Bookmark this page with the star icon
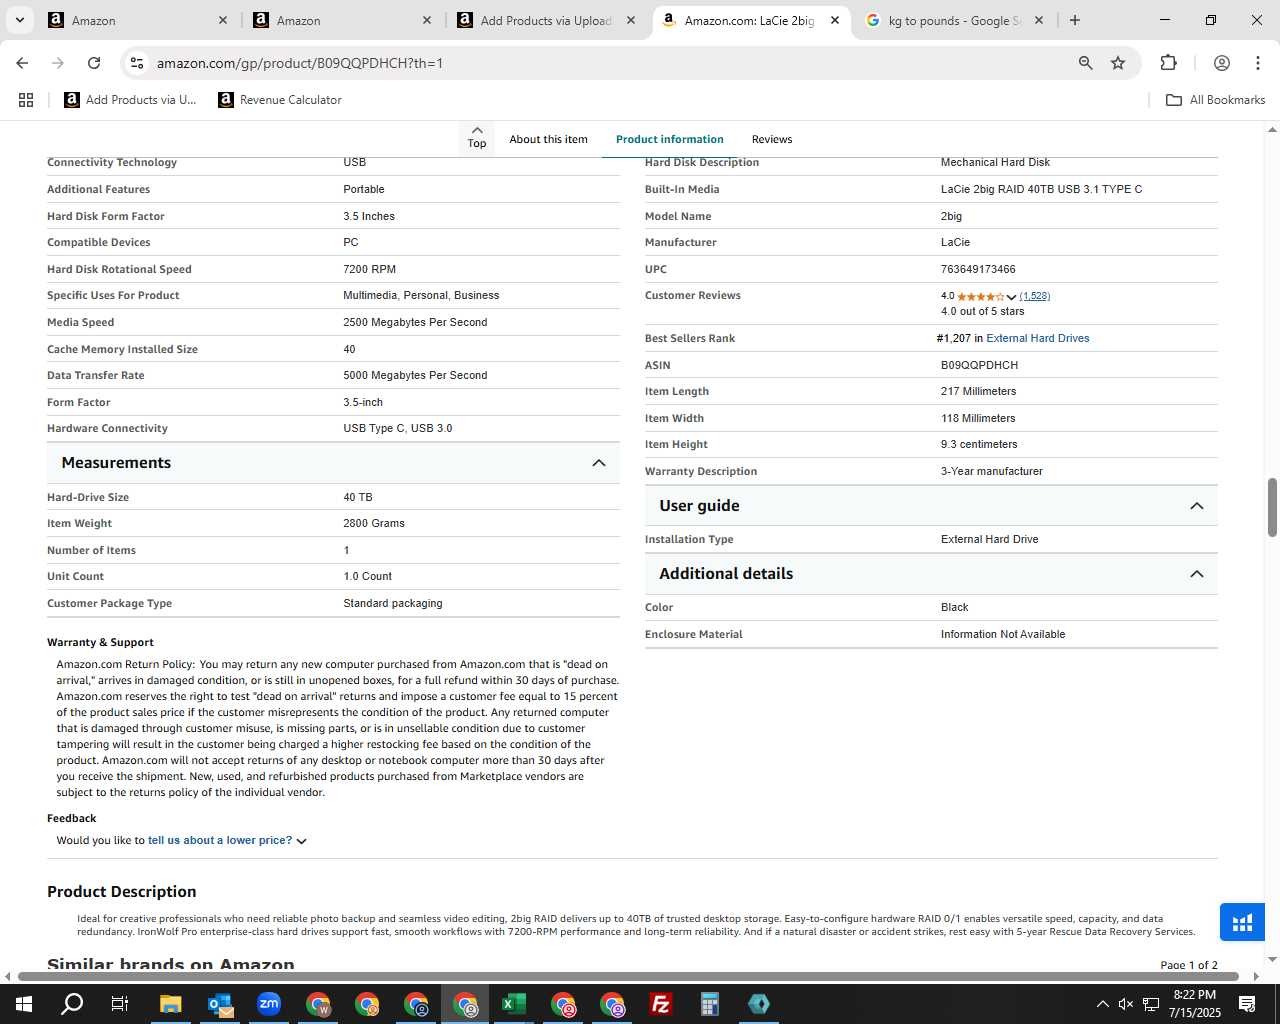 tap(1118, 63)
